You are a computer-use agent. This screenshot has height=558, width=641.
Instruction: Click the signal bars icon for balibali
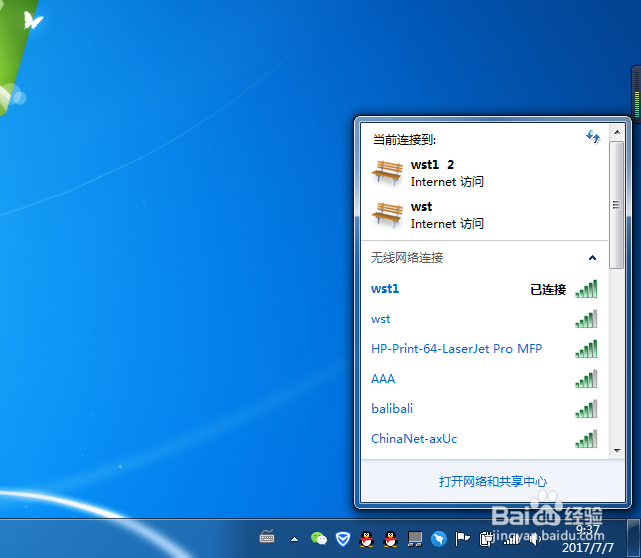pyautogui.click(x=586, y=409)
